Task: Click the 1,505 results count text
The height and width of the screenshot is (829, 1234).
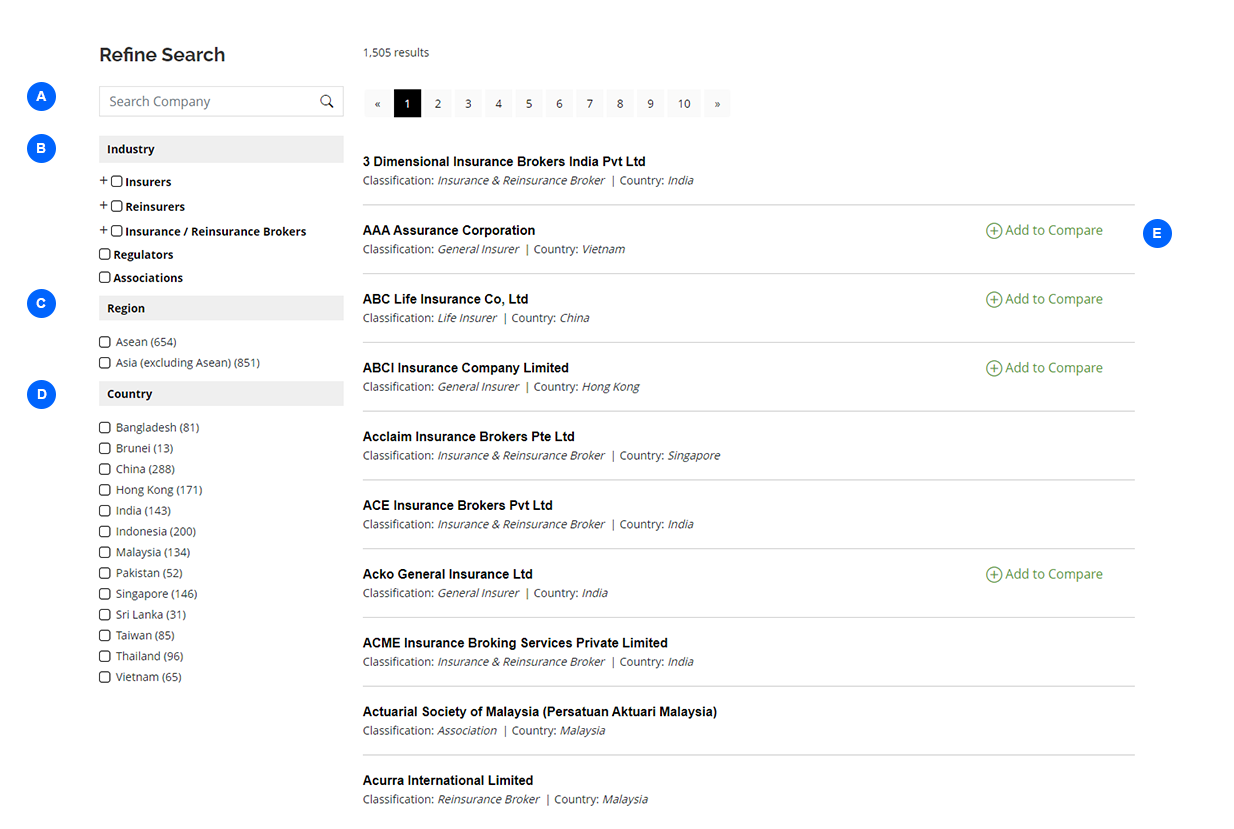Action: click(x=396, y=53)
